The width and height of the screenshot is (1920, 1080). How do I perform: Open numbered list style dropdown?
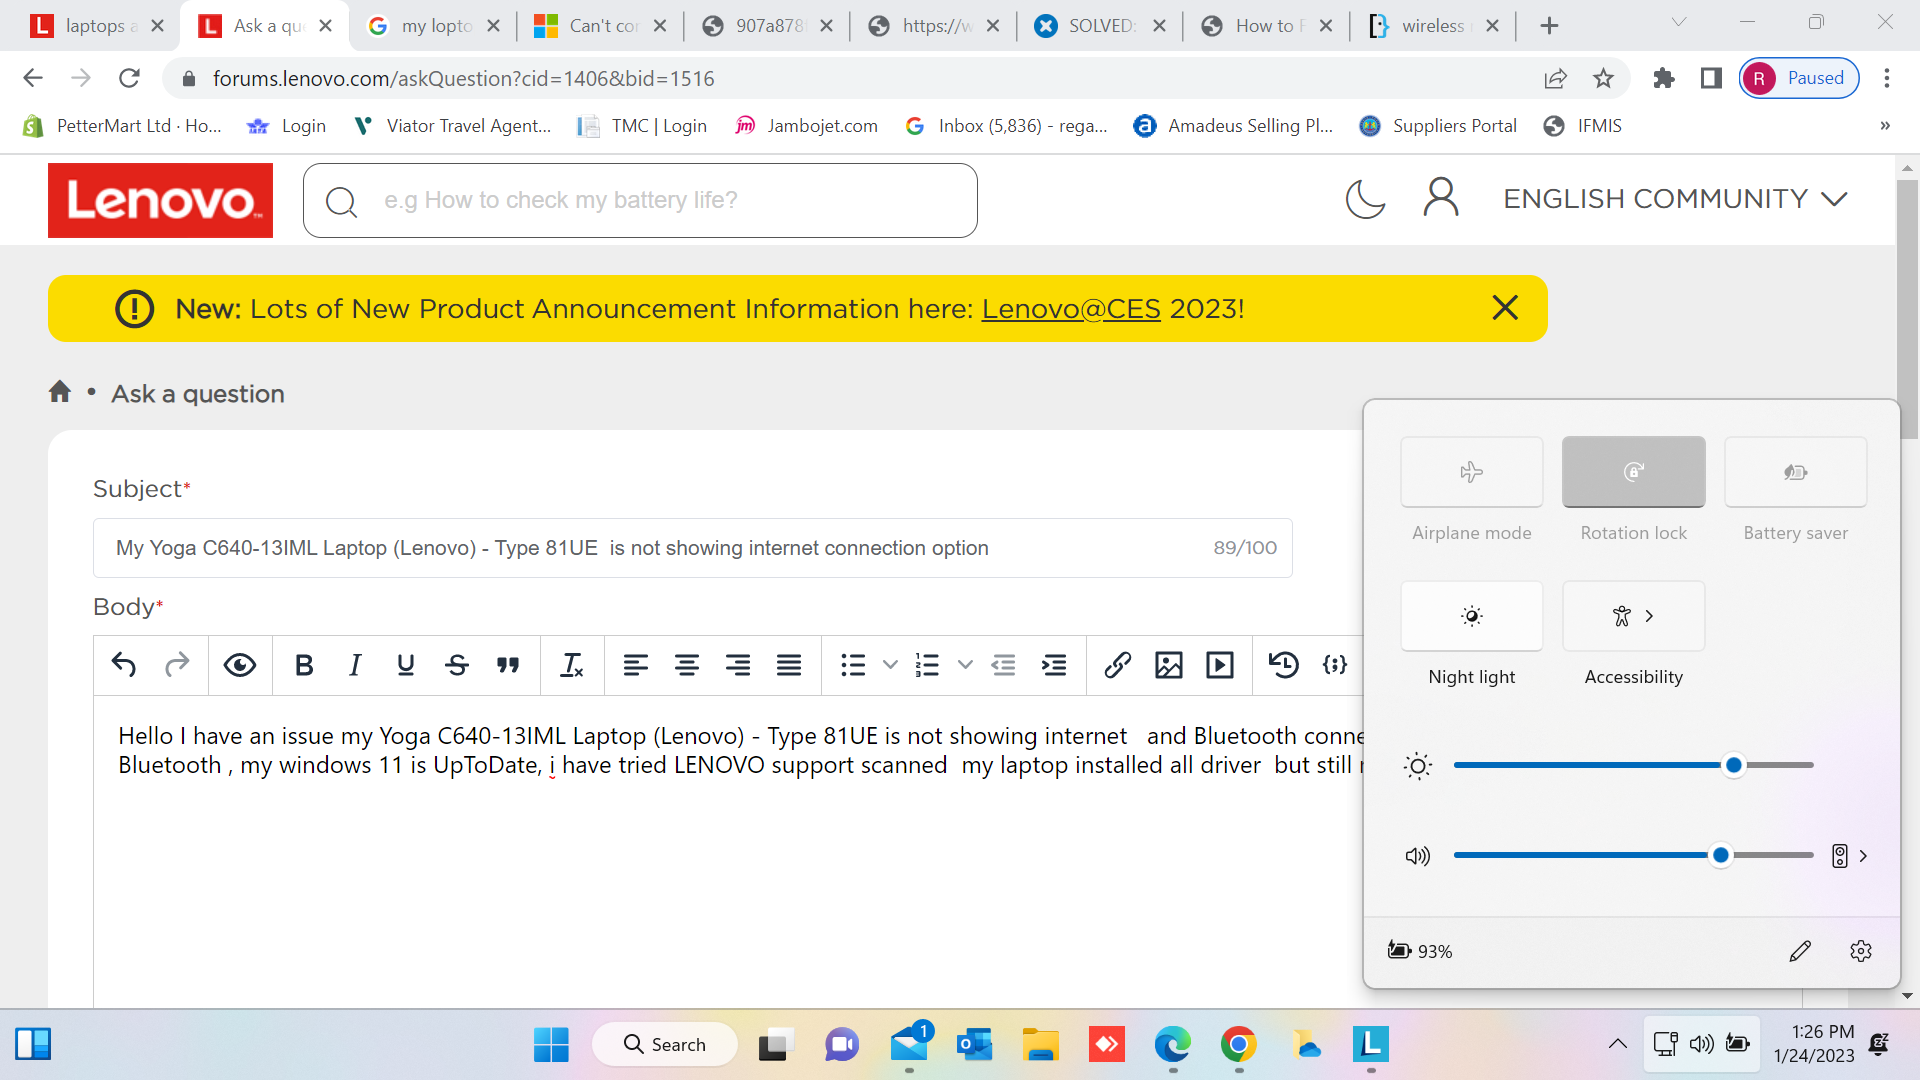(965, 665)
